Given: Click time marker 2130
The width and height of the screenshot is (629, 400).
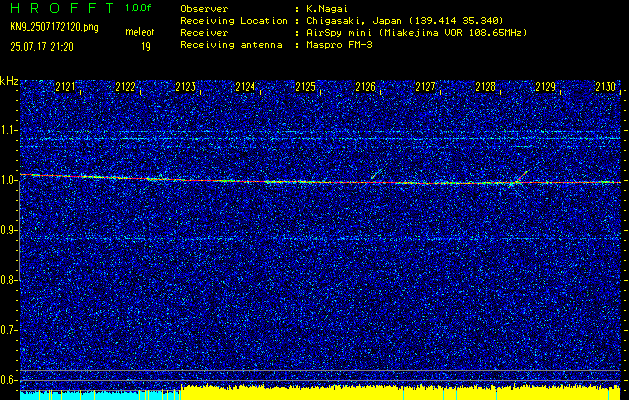Looking at the screenshot, I should (x=606, y=87).
